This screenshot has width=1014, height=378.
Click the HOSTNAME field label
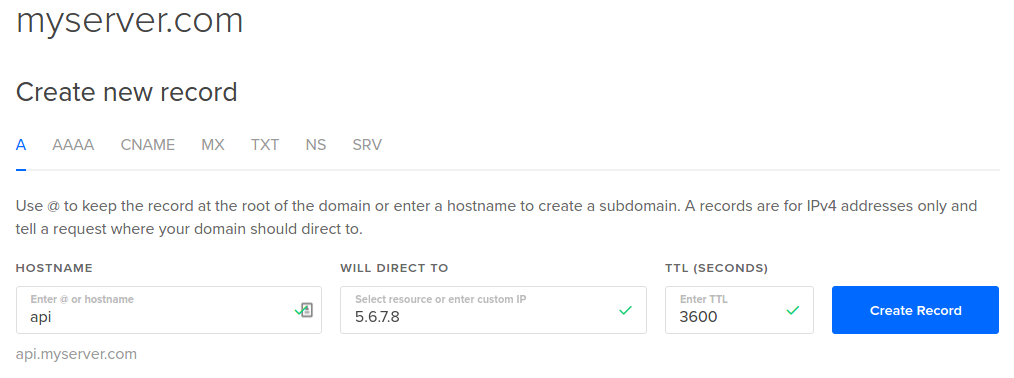(x=54, y=268)
